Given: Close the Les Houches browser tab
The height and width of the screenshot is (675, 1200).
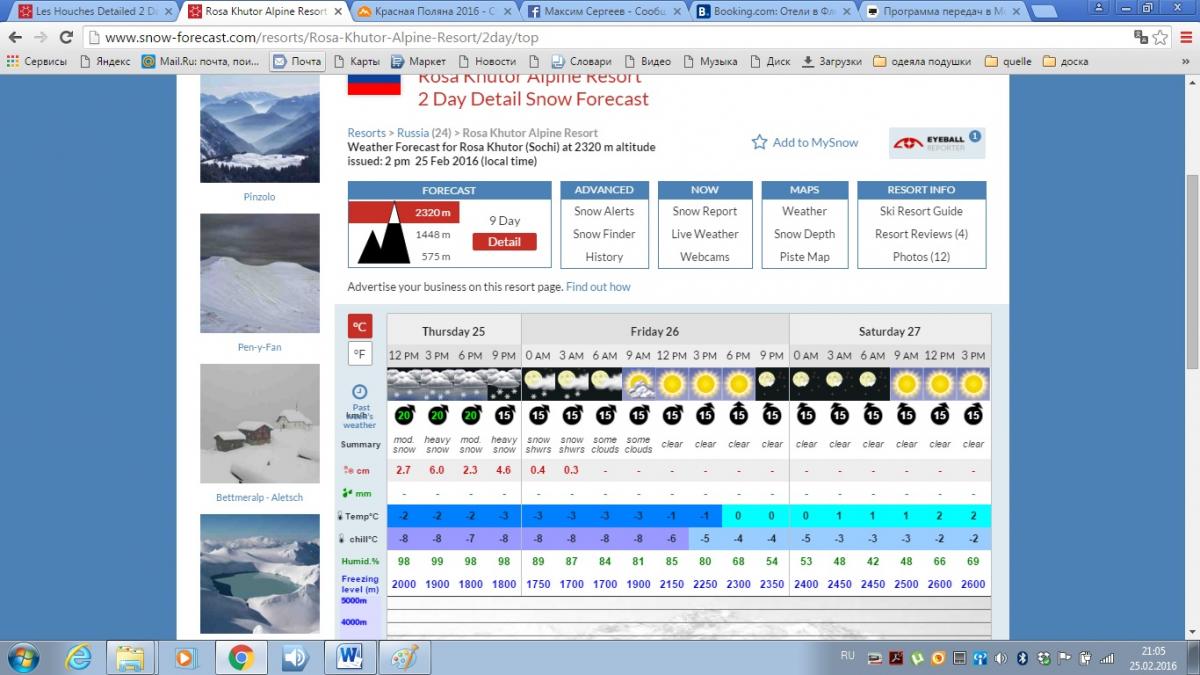Looking at the screenshot, I should pyautogui.click(x=169, y=12).
